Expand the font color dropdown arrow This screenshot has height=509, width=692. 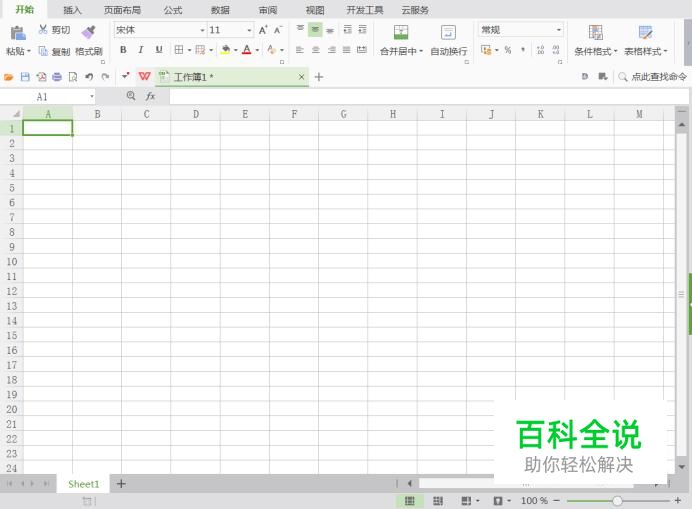[x=257, y=50]
